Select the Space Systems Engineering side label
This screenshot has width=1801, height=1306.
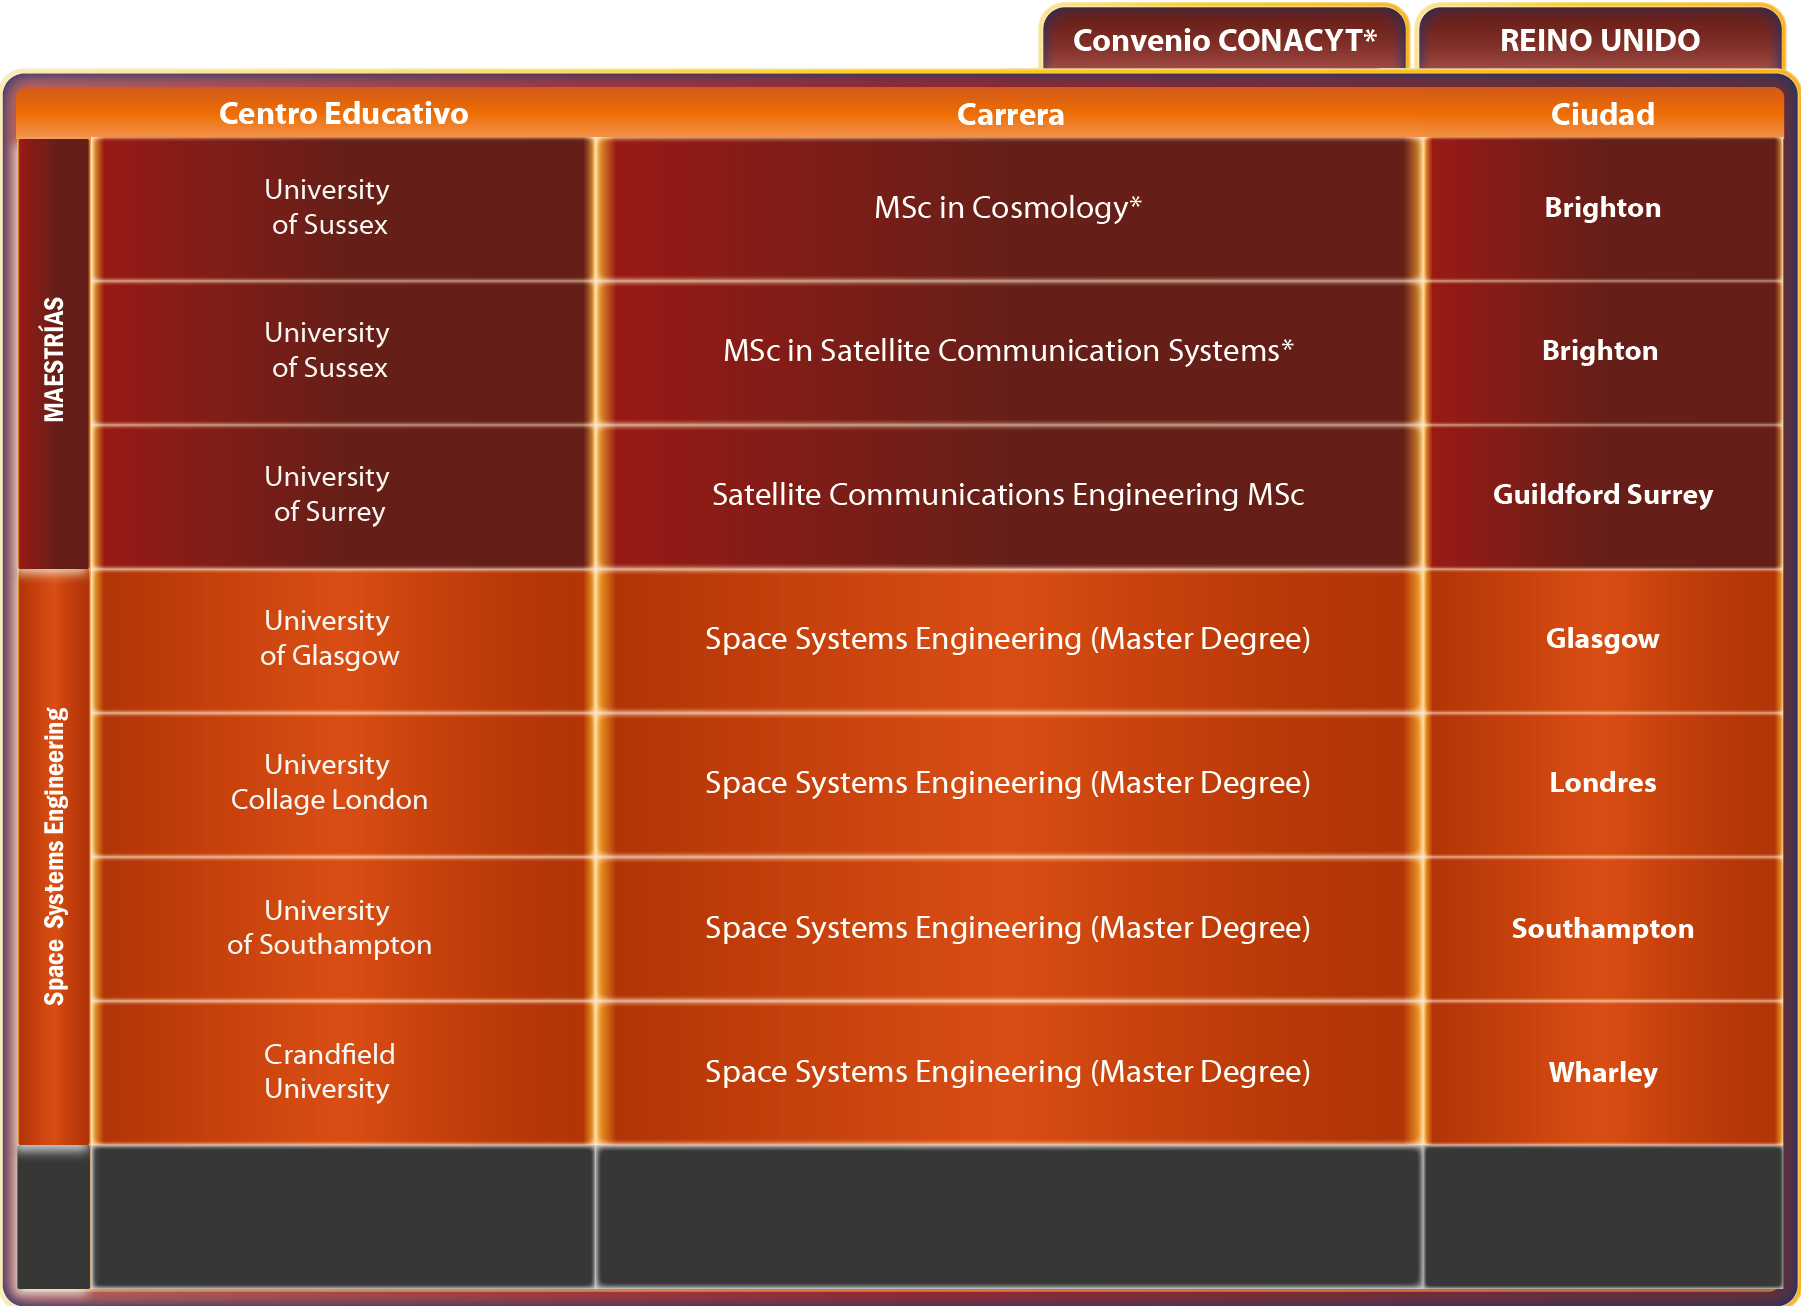[54, 856]
